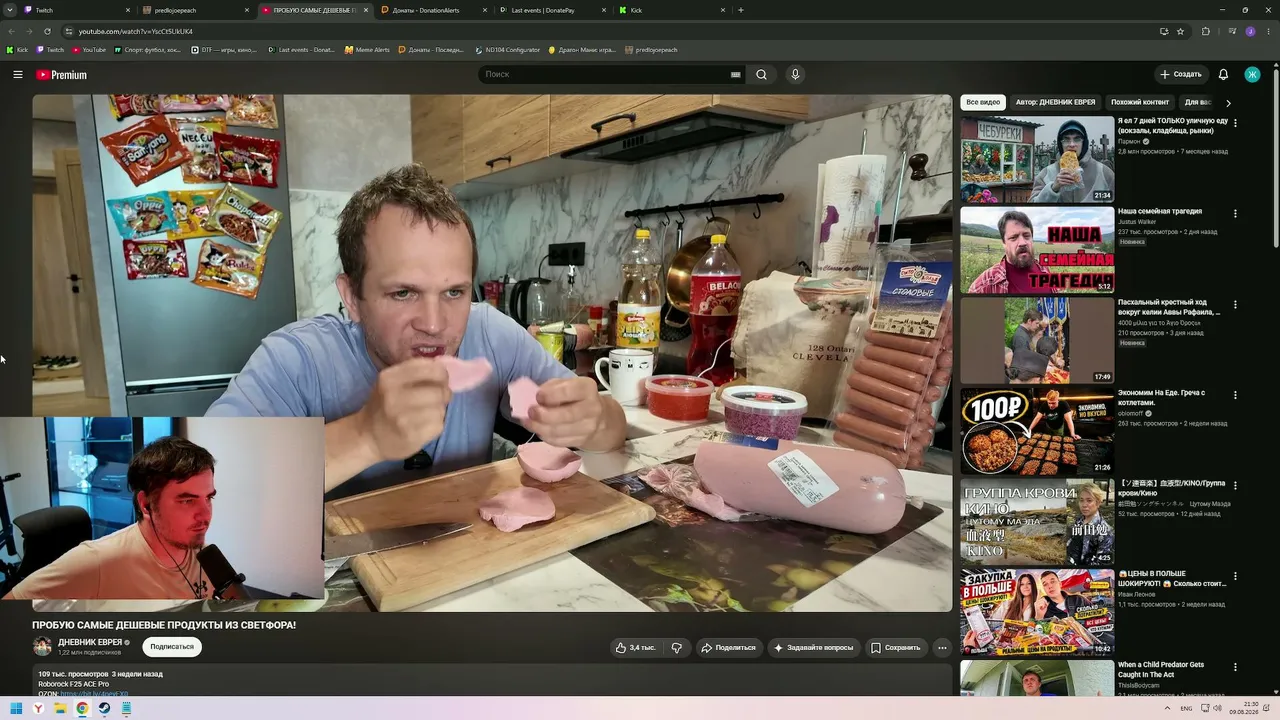Subscribe with the Подписаться button

pos(172,647)
